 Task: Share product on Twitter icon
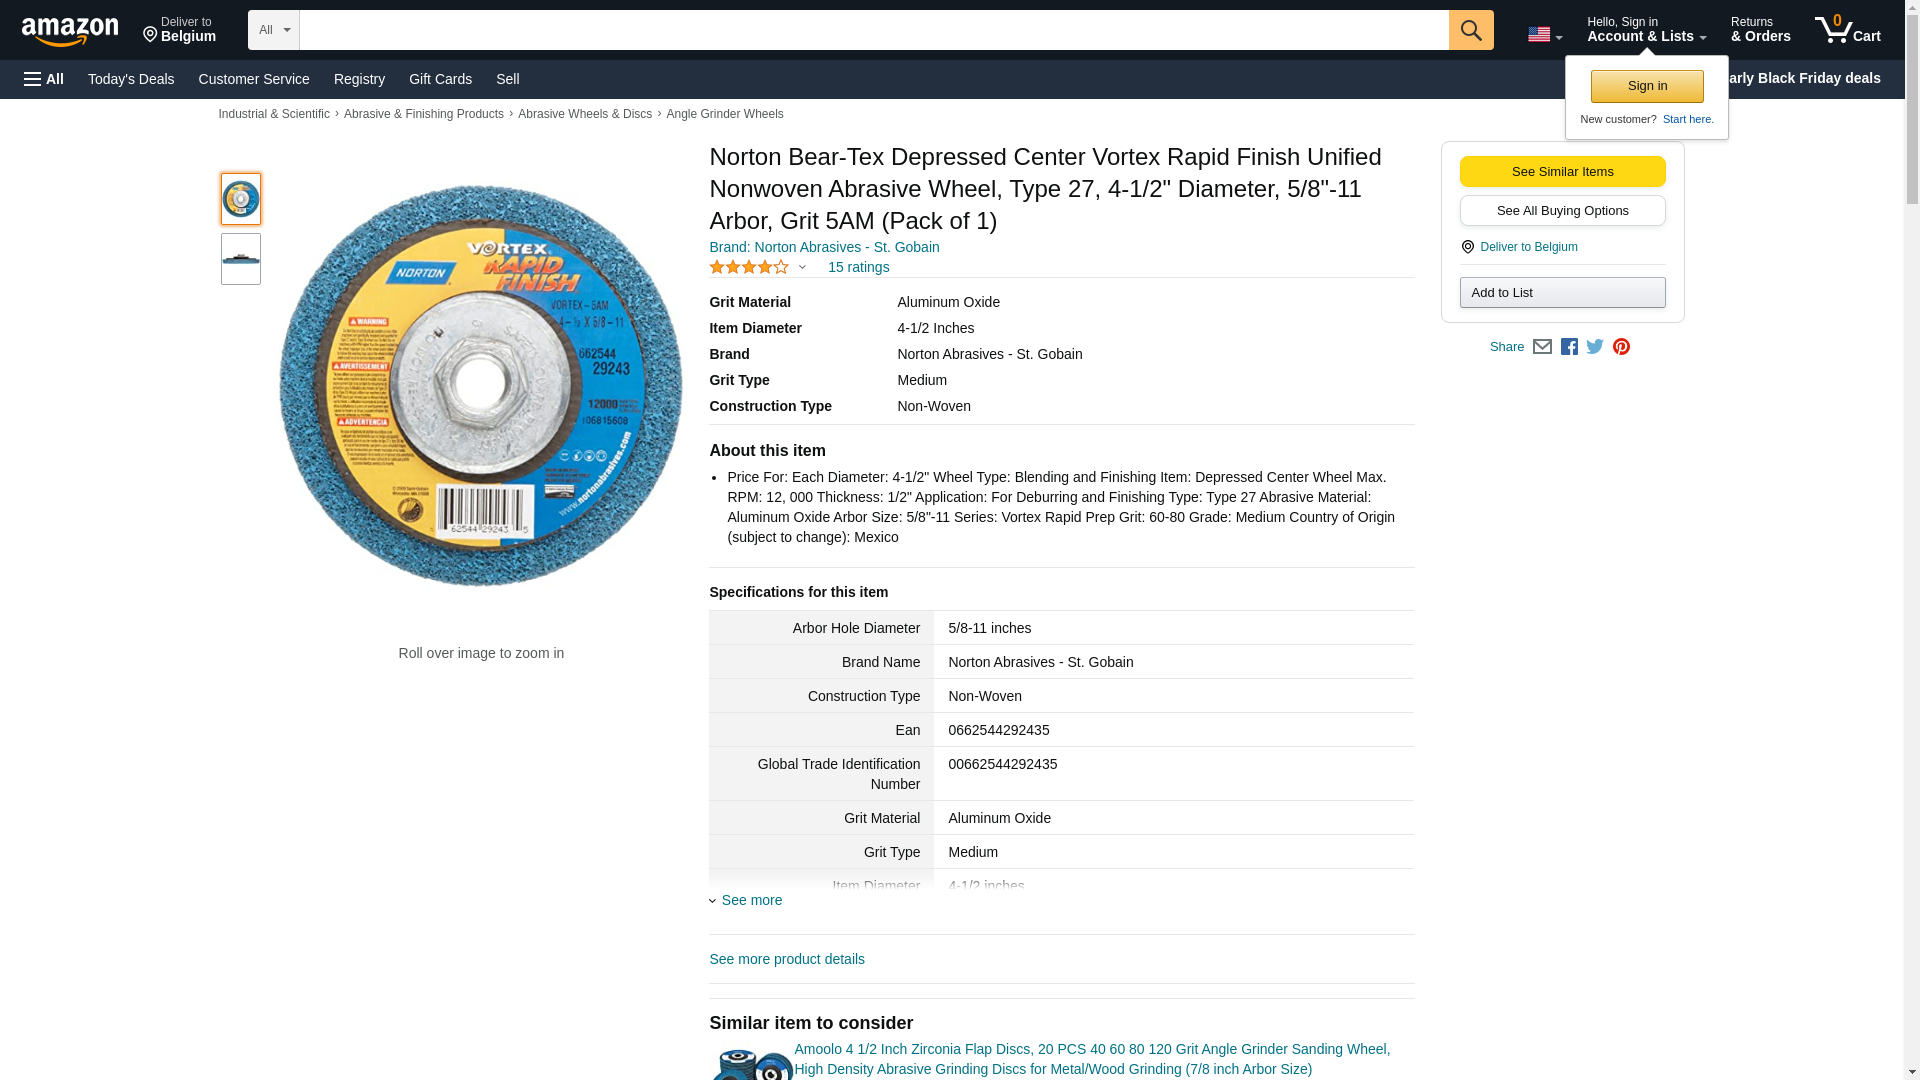click(1595, 347)
